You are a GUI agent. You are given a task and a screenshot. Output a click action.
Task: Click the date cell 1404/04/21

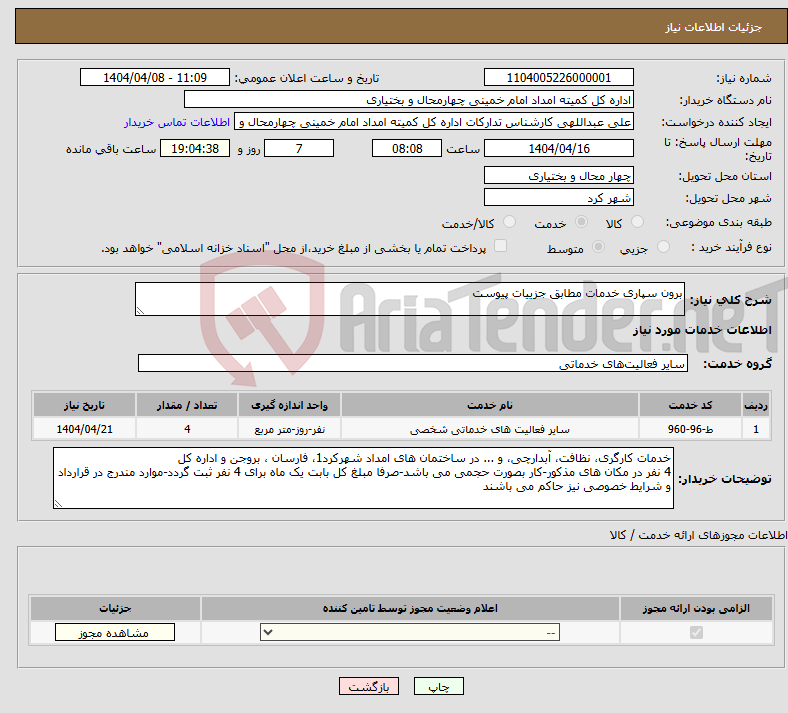click(x=84, y=429)
